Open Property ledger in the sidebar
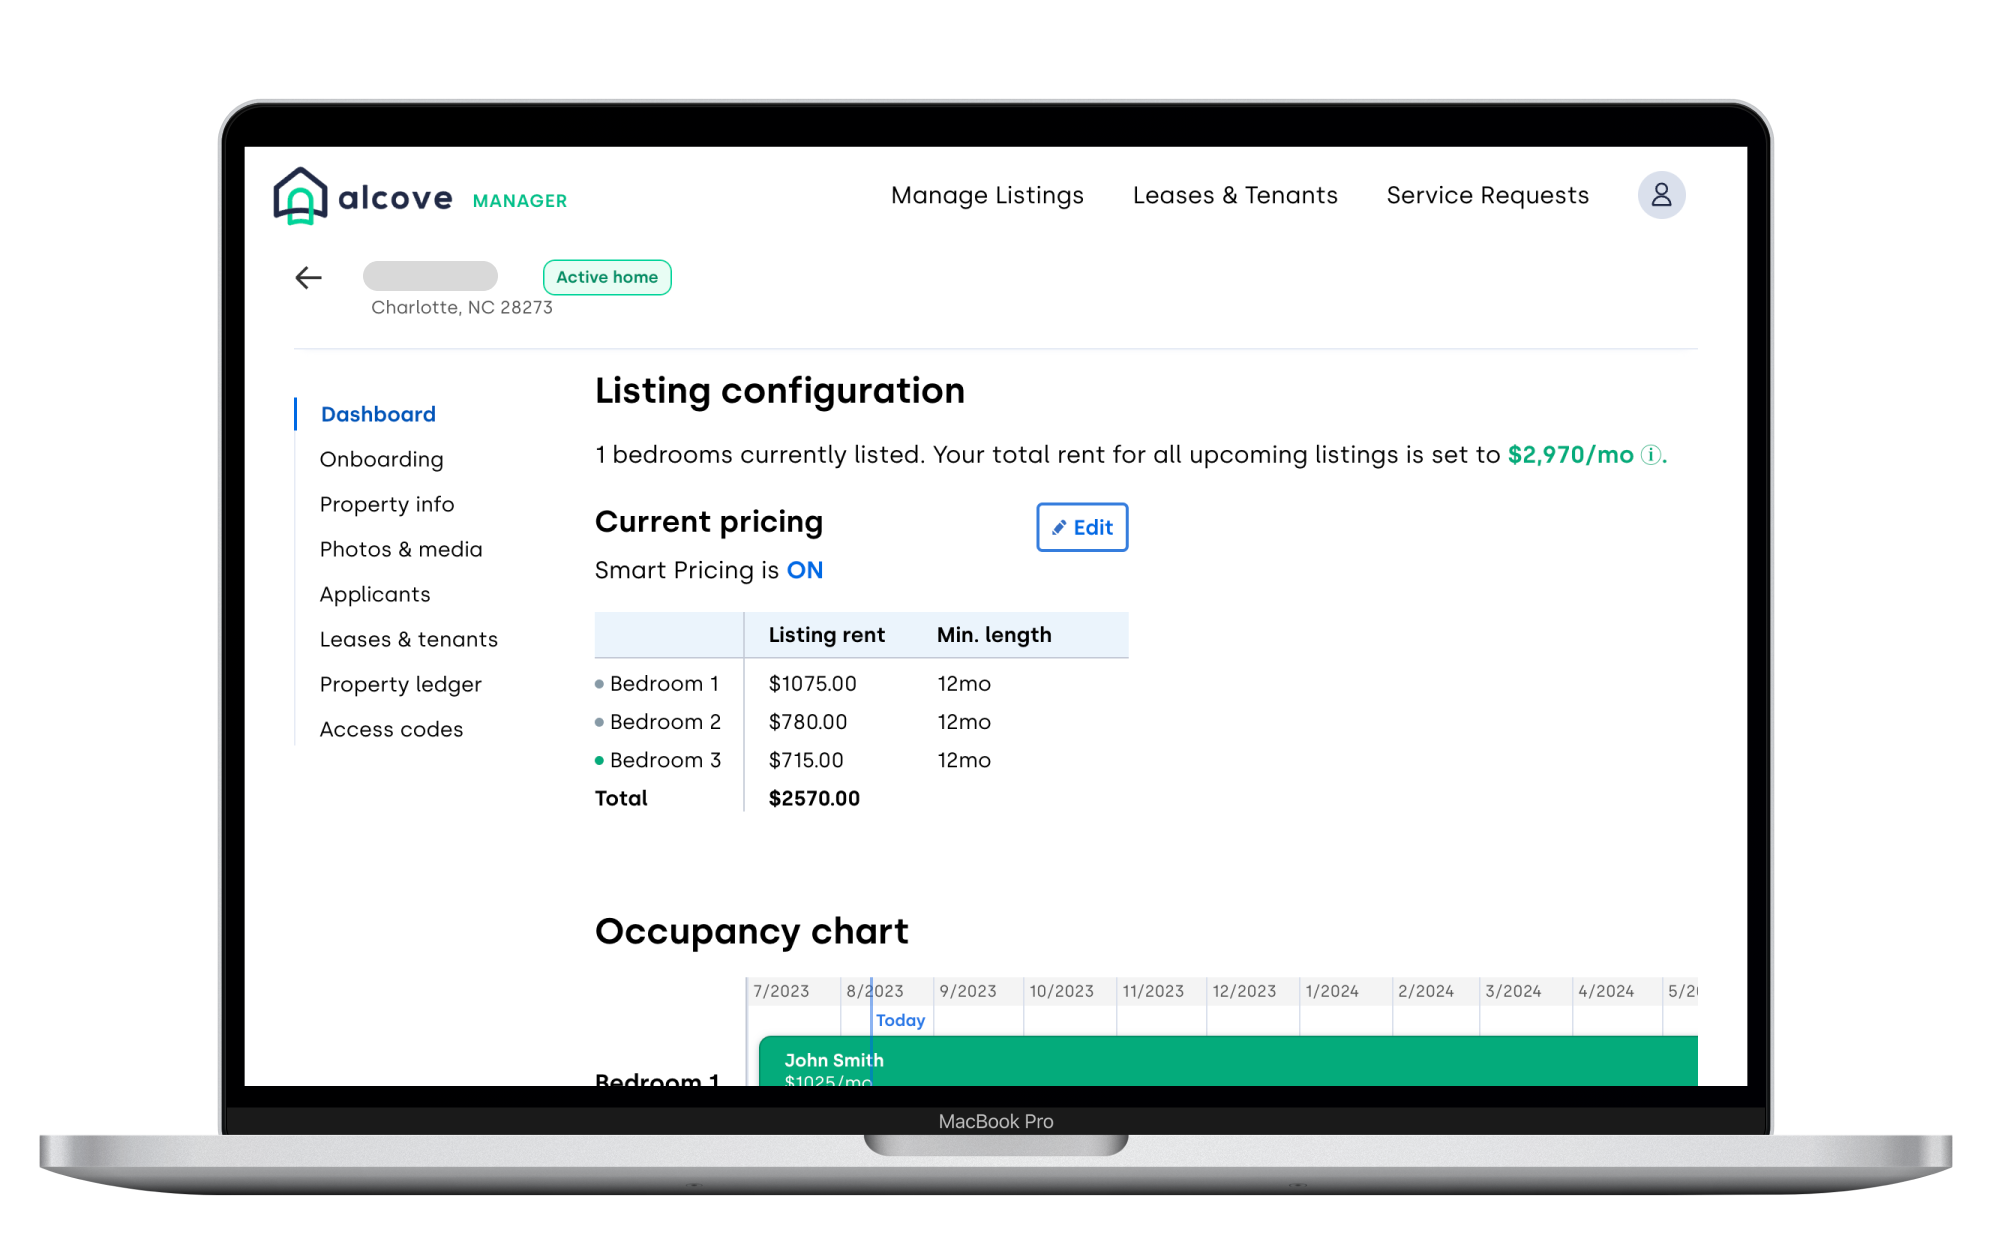The width and height of the screenshot is (1992, 1233). pyautogui.click(x=400, y=684)
